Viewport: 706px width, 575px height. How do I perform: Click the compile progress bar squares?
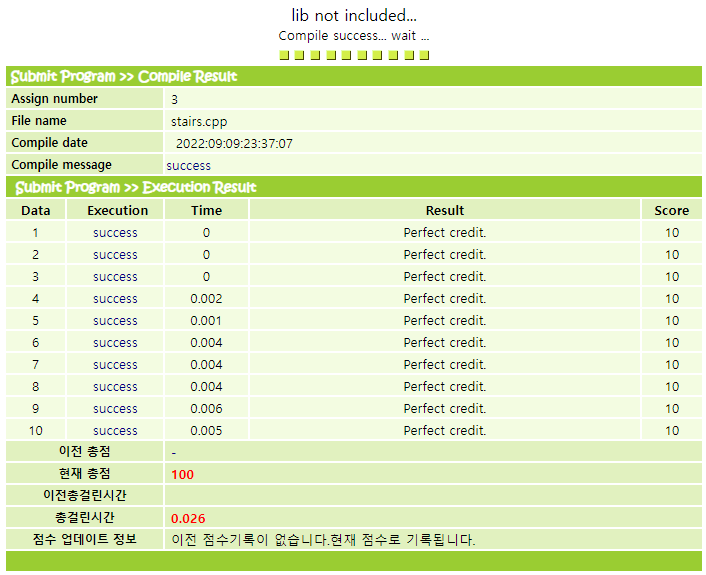tap(354, 55)
